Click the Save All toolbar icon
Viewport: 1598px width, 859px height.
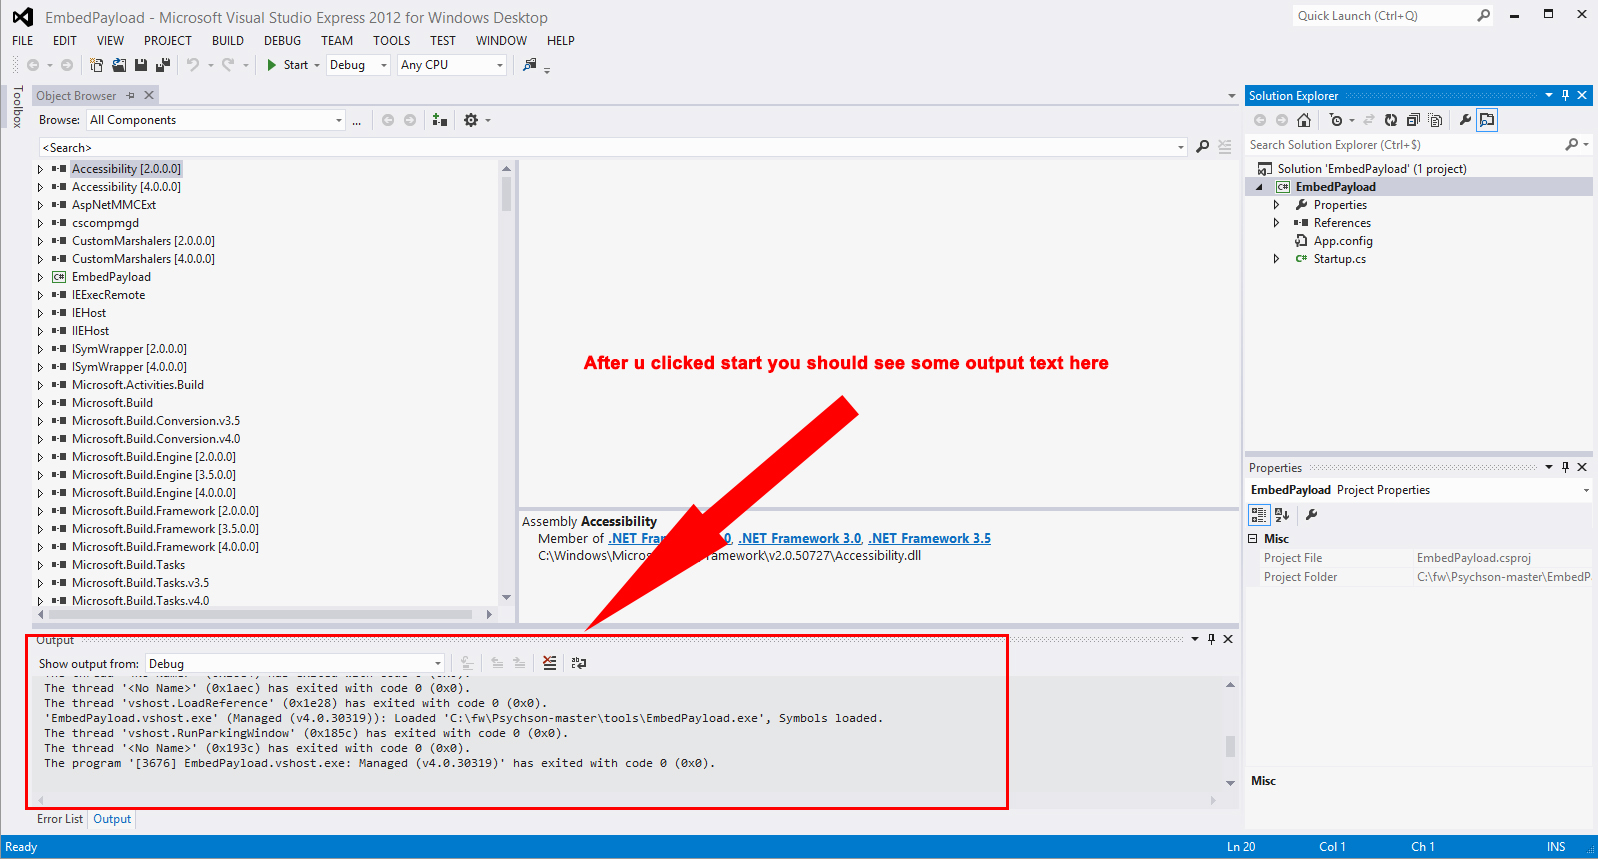pyautogui.click(x=162, y=65)
